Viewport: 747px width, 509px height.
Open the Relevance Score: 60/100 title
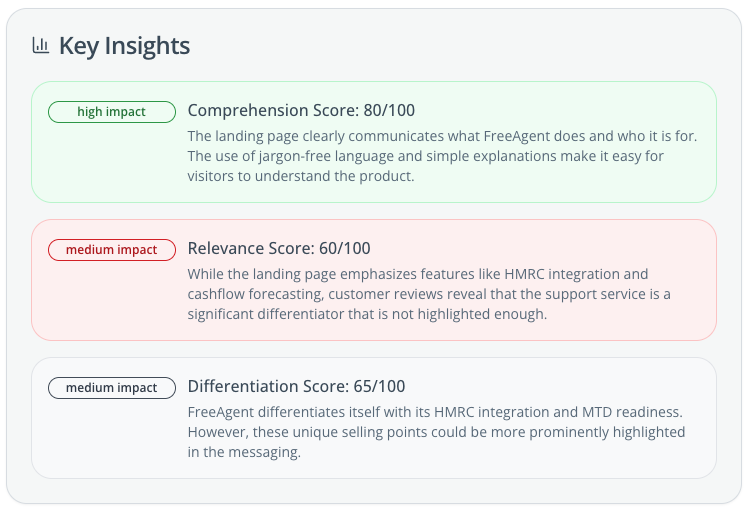pos(279,248)
